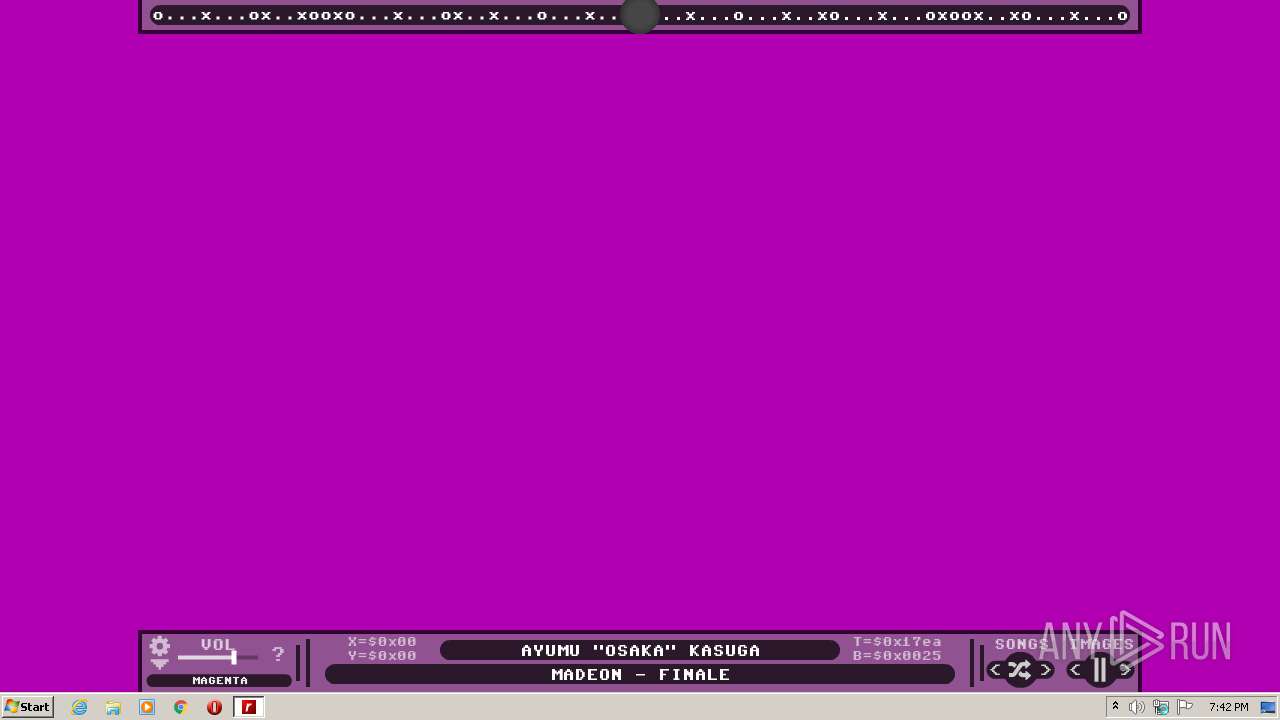Image resolution: width=1280 pixels, height=720 pixels.
Task: Toggle the images pause button
Action: pos(1100,670)
